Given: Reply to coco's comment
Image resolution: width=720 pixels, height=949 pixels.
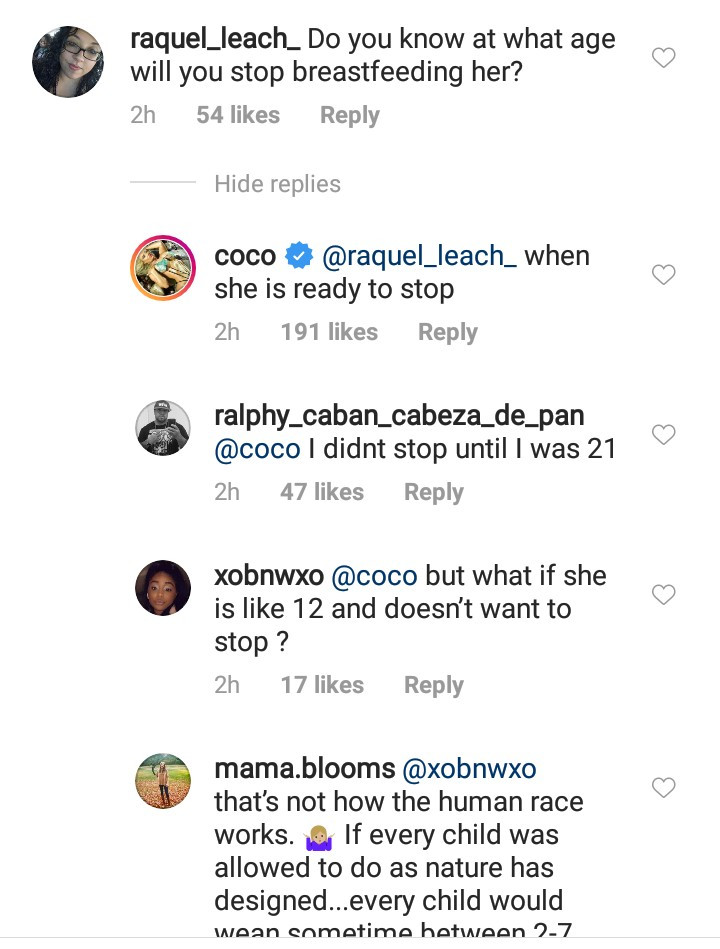Looking at the screenshot, I should [x=447, y=332].
